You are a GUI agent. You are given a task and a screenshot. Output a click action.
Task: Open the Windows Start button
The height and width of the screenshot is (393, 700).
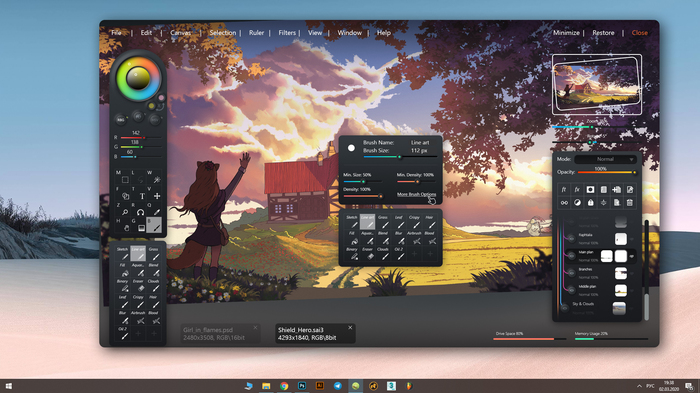(8, 386)
